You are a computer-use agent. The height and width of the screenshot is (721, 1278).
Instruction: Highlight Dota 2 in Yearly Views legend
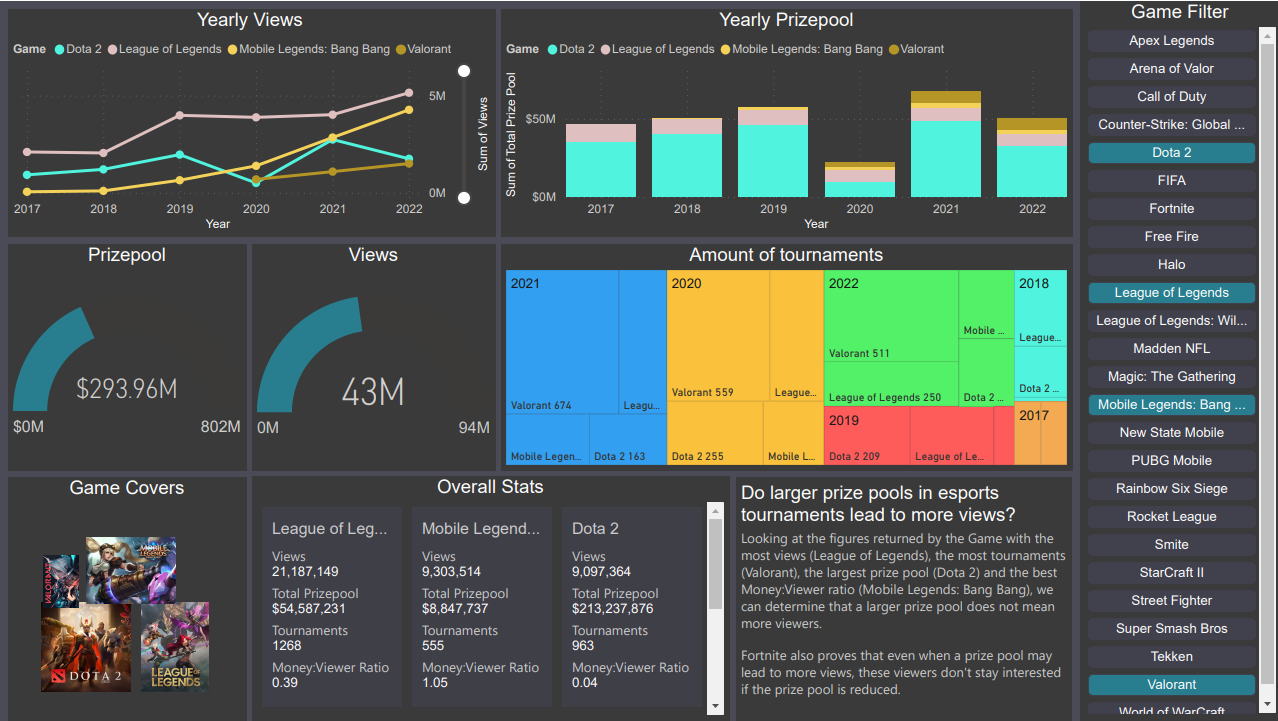(x=78, y=49)
